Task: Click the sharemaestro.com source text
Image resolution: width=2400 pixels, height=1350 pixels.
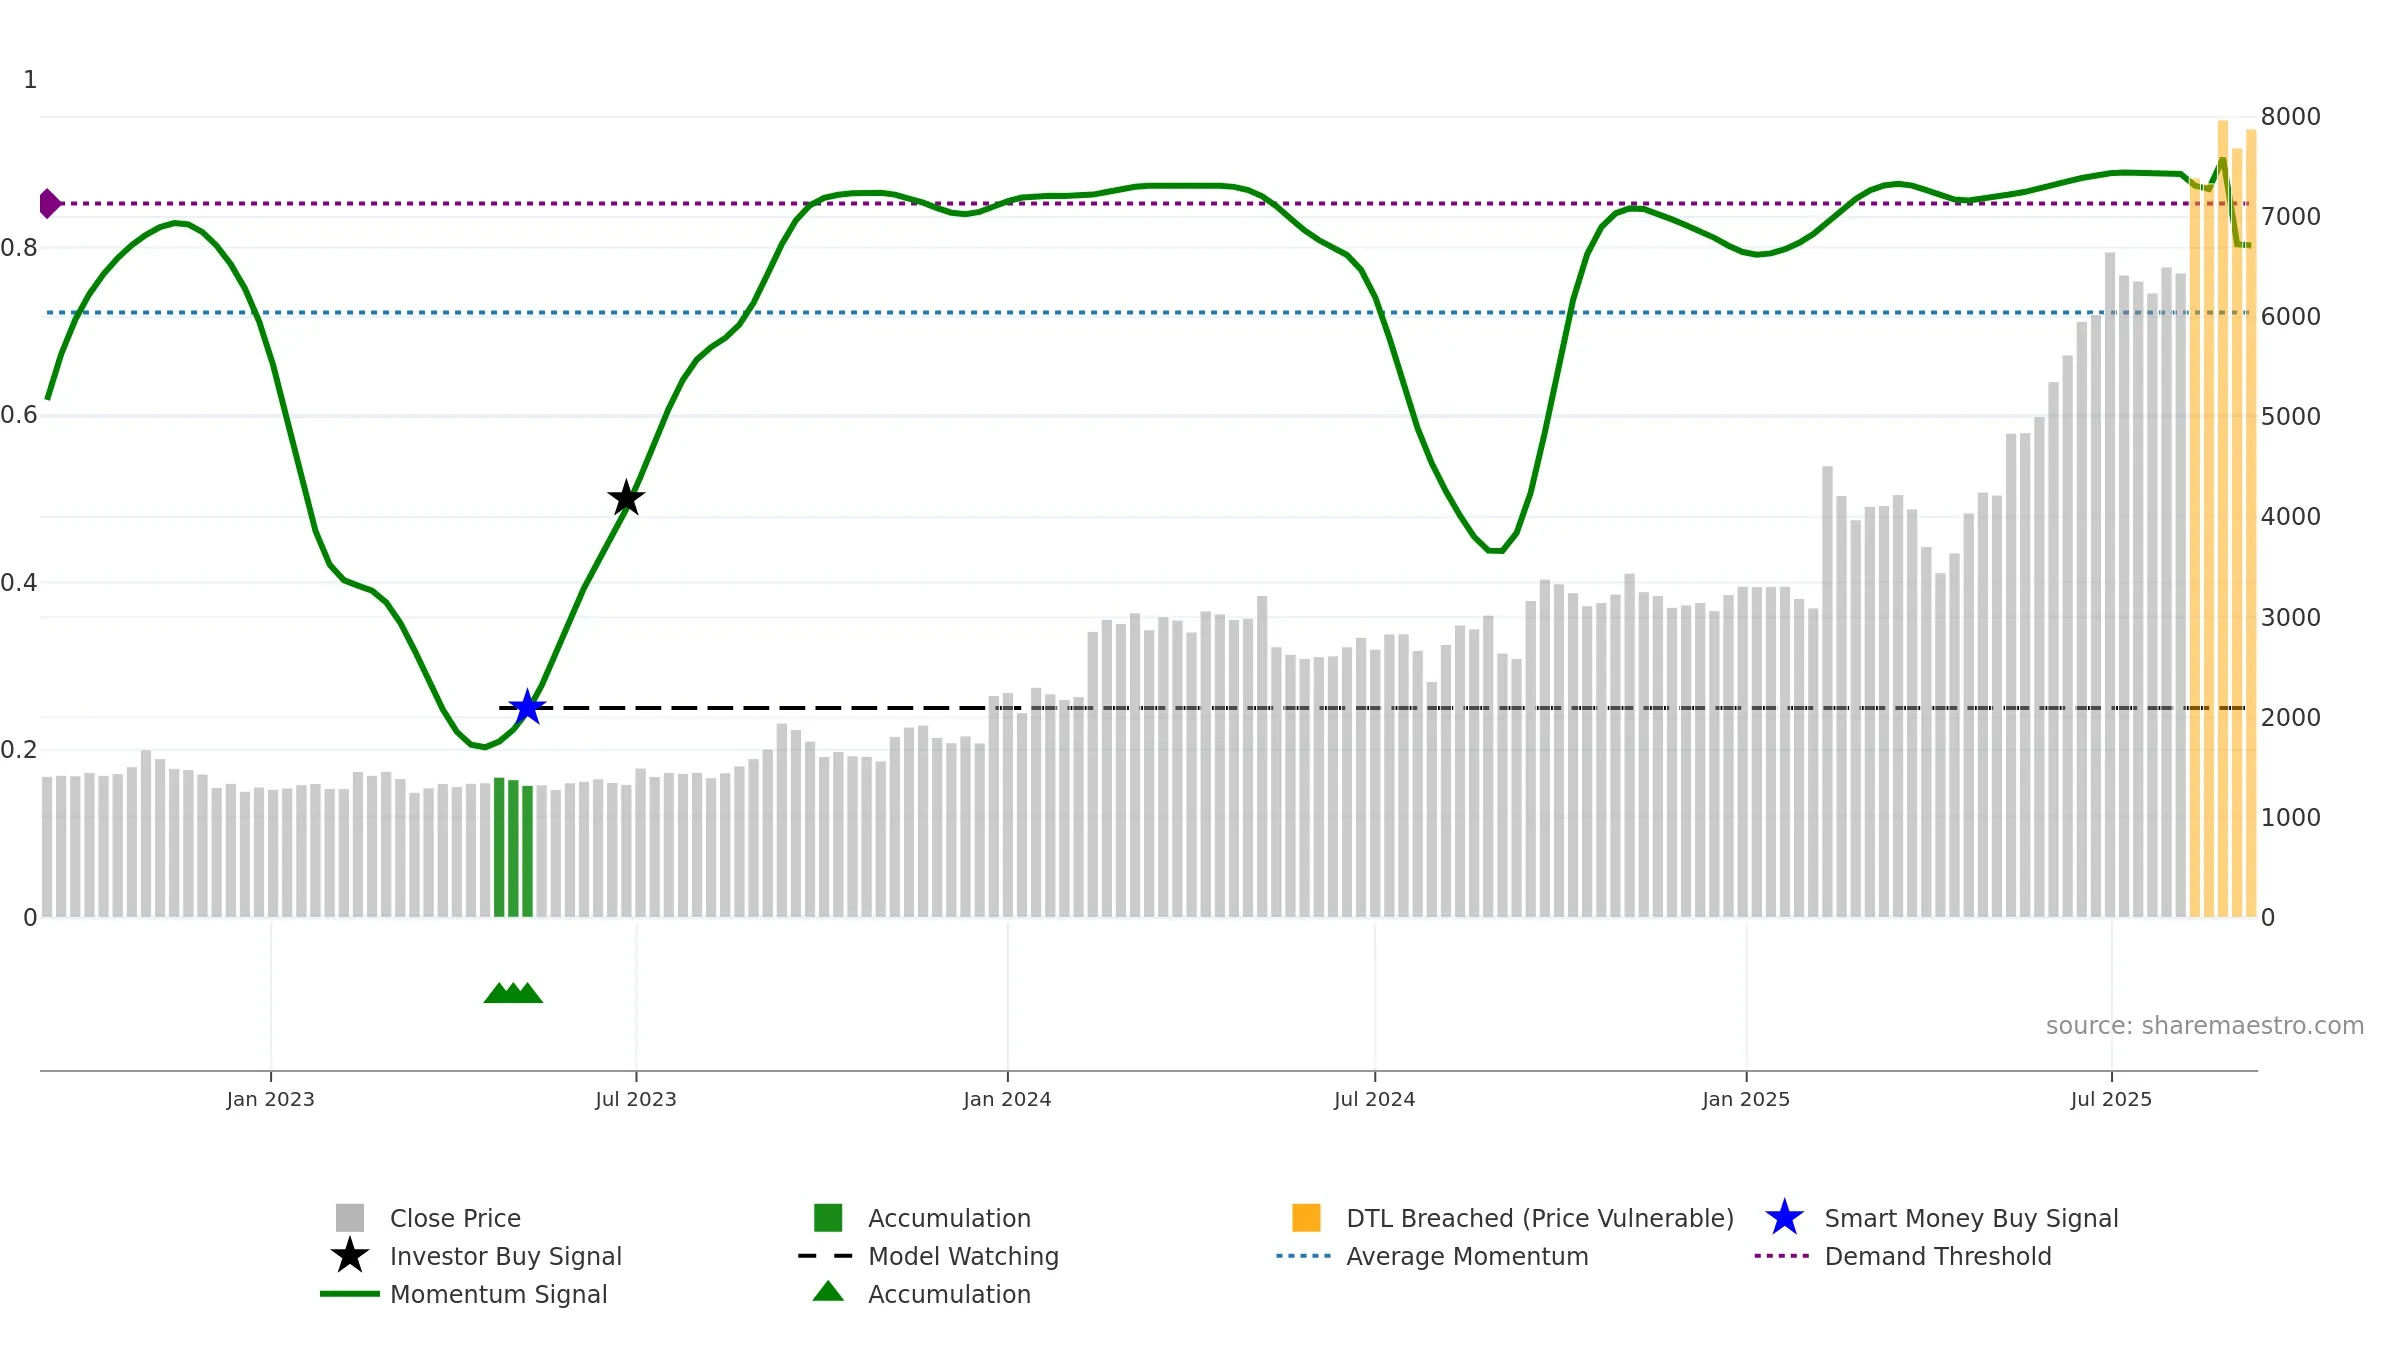Action: point(2204,1026)
